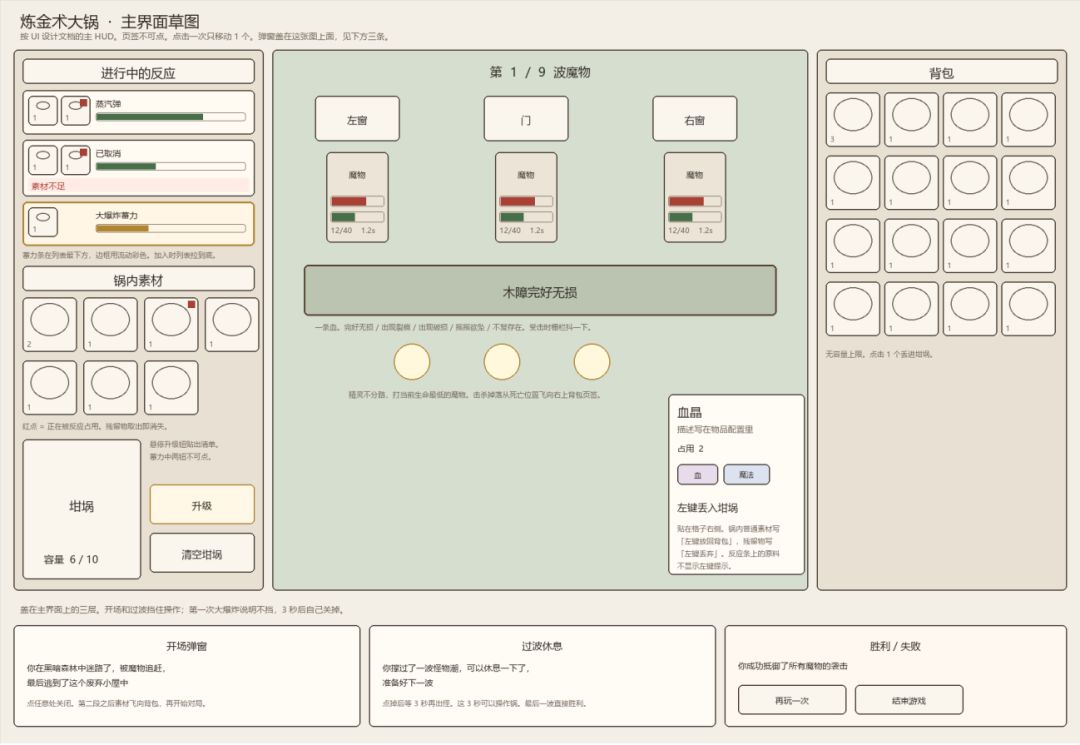
Task: Click the 魔法 tag in the 血晶 tooltip
Action: pos(747,474)
